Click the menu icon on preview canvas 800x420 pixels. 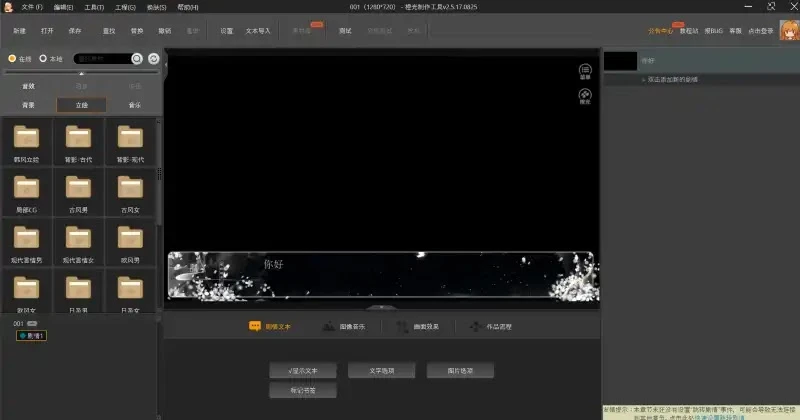[585, 71]
